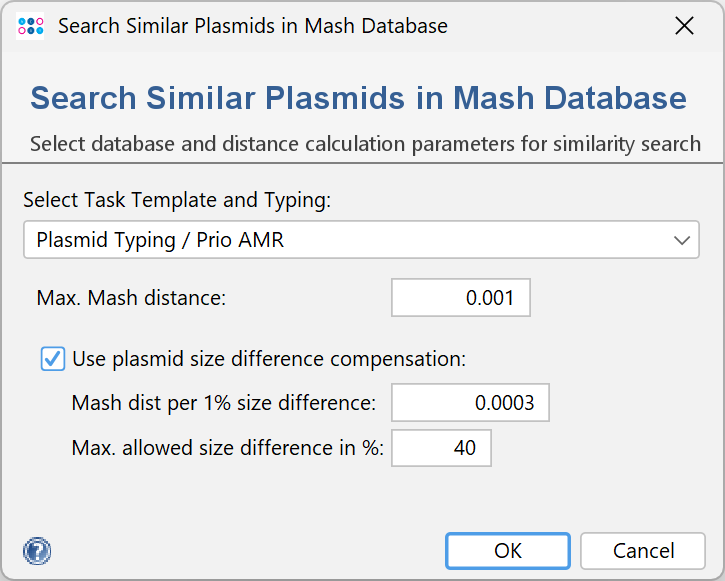Click the Max. allowed size difference field
The width and height of the screenshot is (725, 581).
pyautogui.click(x=441, y=448)
